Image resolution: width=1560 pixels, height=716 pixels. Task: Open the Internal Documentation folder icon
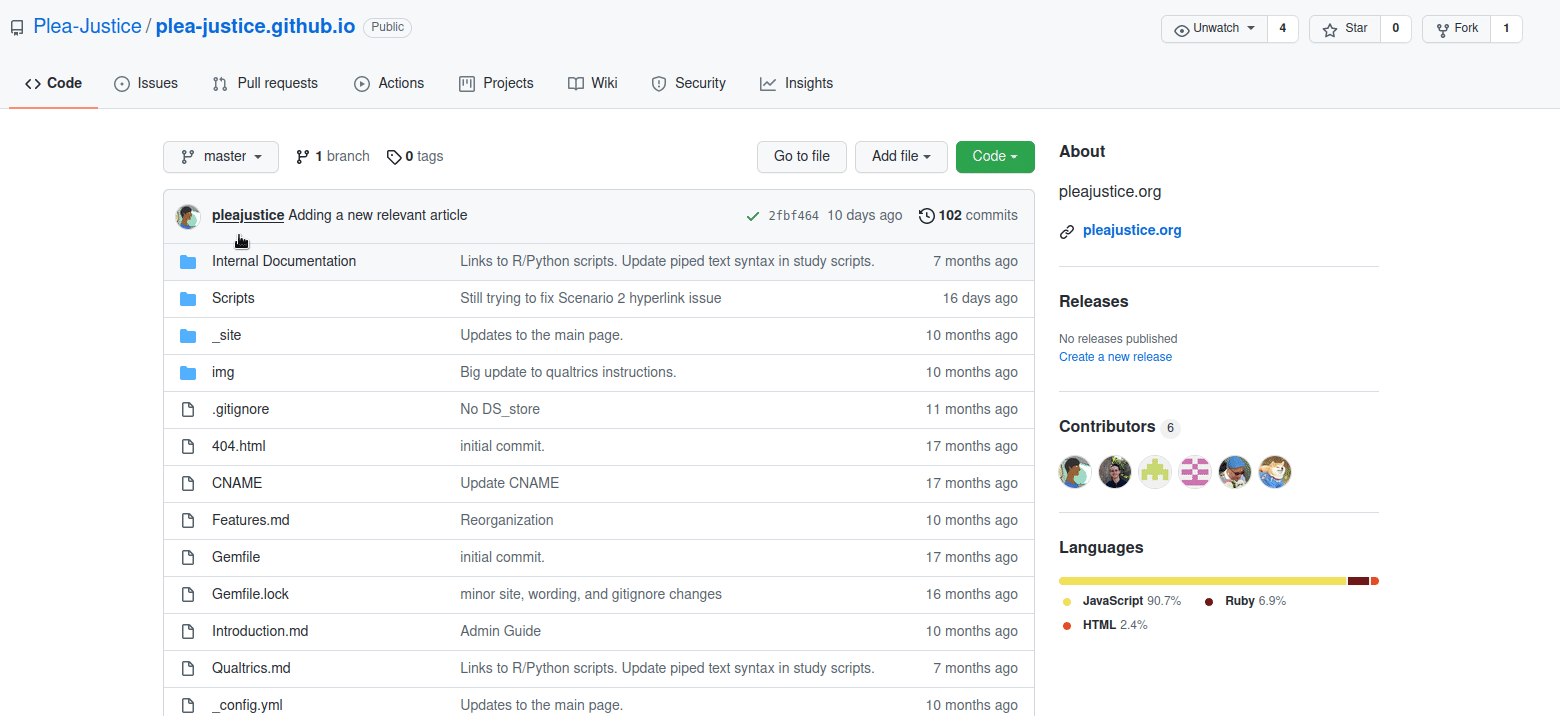188,262
